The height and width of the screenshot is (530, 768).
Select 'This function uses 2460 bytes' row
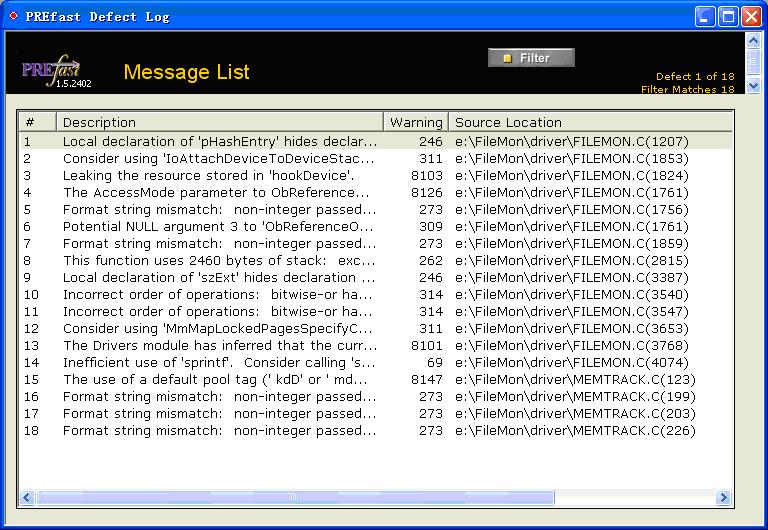[x=376, y=261]
